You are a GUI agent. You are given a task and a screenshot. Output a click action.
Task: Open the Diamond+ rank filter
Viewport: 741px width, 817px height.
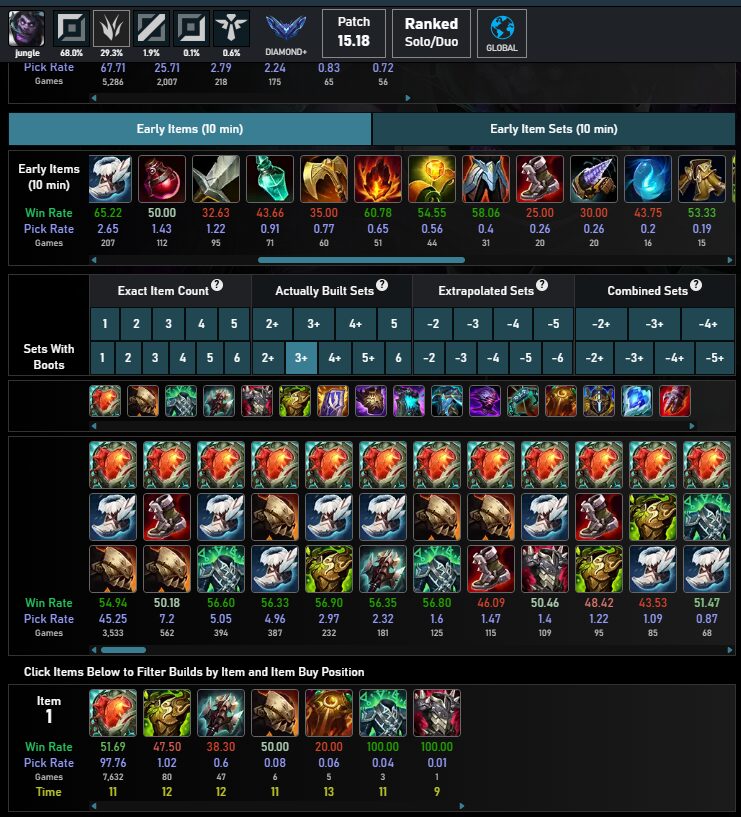[286, 34]
